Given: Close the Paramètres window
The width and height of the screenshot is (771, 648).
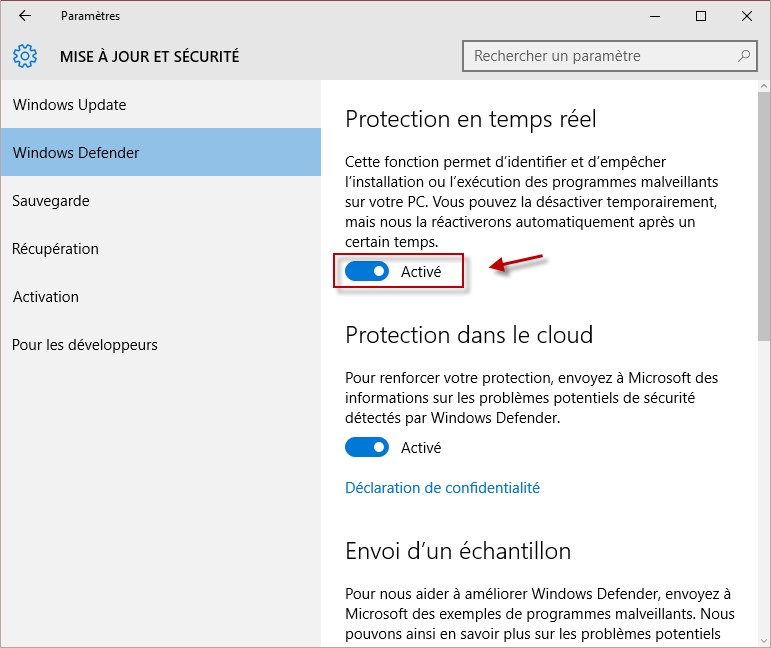Looking at the screenshot, I should tap(746, 16).
